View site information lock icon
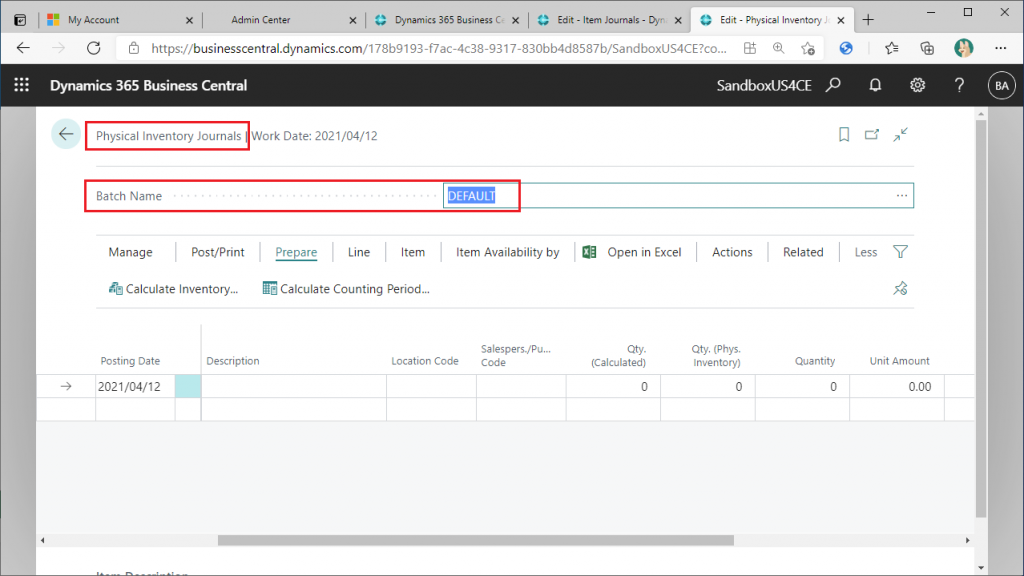Screen dimensions: 1024x576 coord(134,48)
